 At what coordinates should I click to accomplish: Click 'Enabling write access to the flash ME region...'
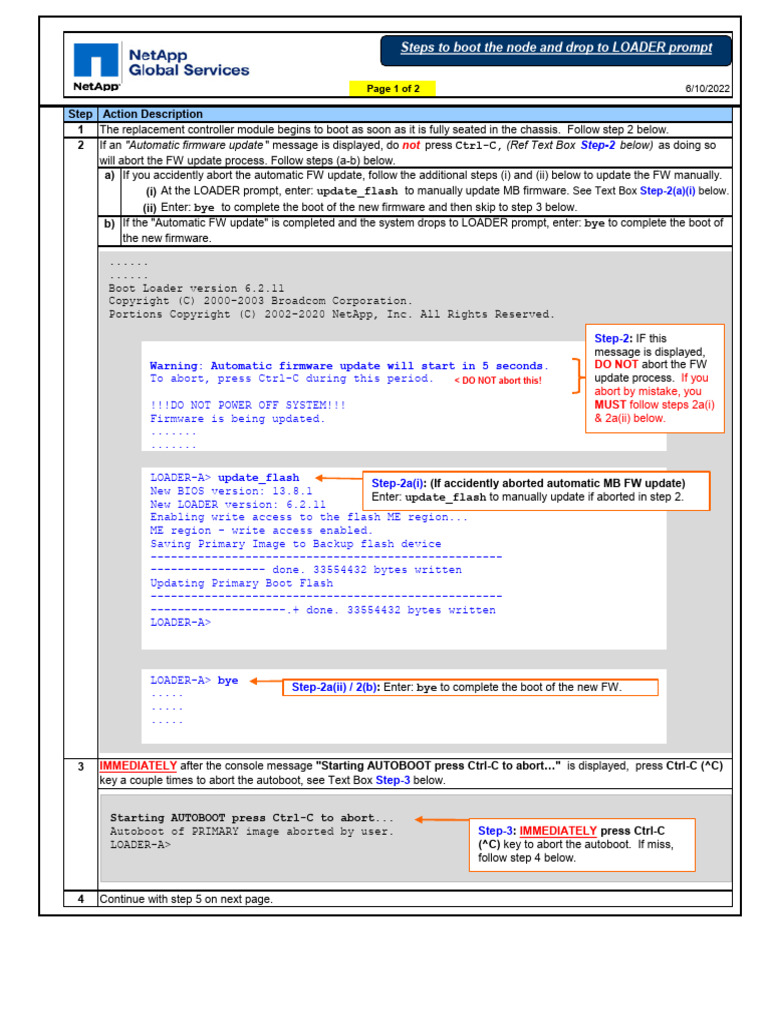coord(309,517)
